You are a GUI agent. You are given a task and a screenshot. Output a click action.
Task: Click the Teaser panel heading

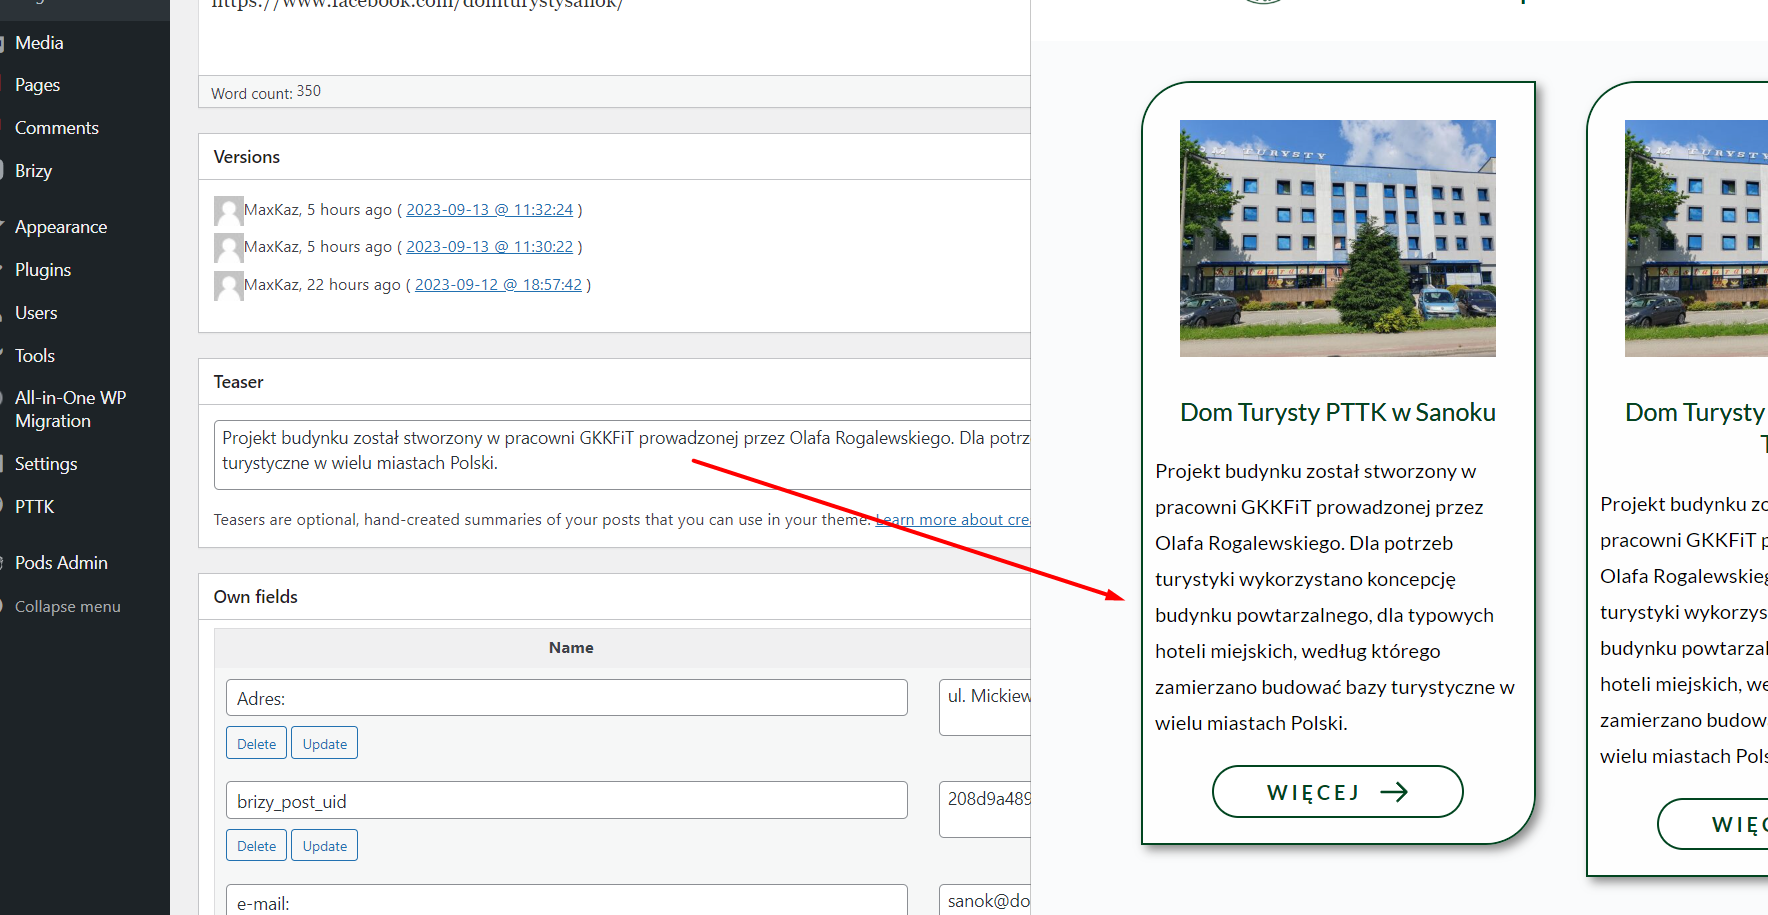point(238,382)
